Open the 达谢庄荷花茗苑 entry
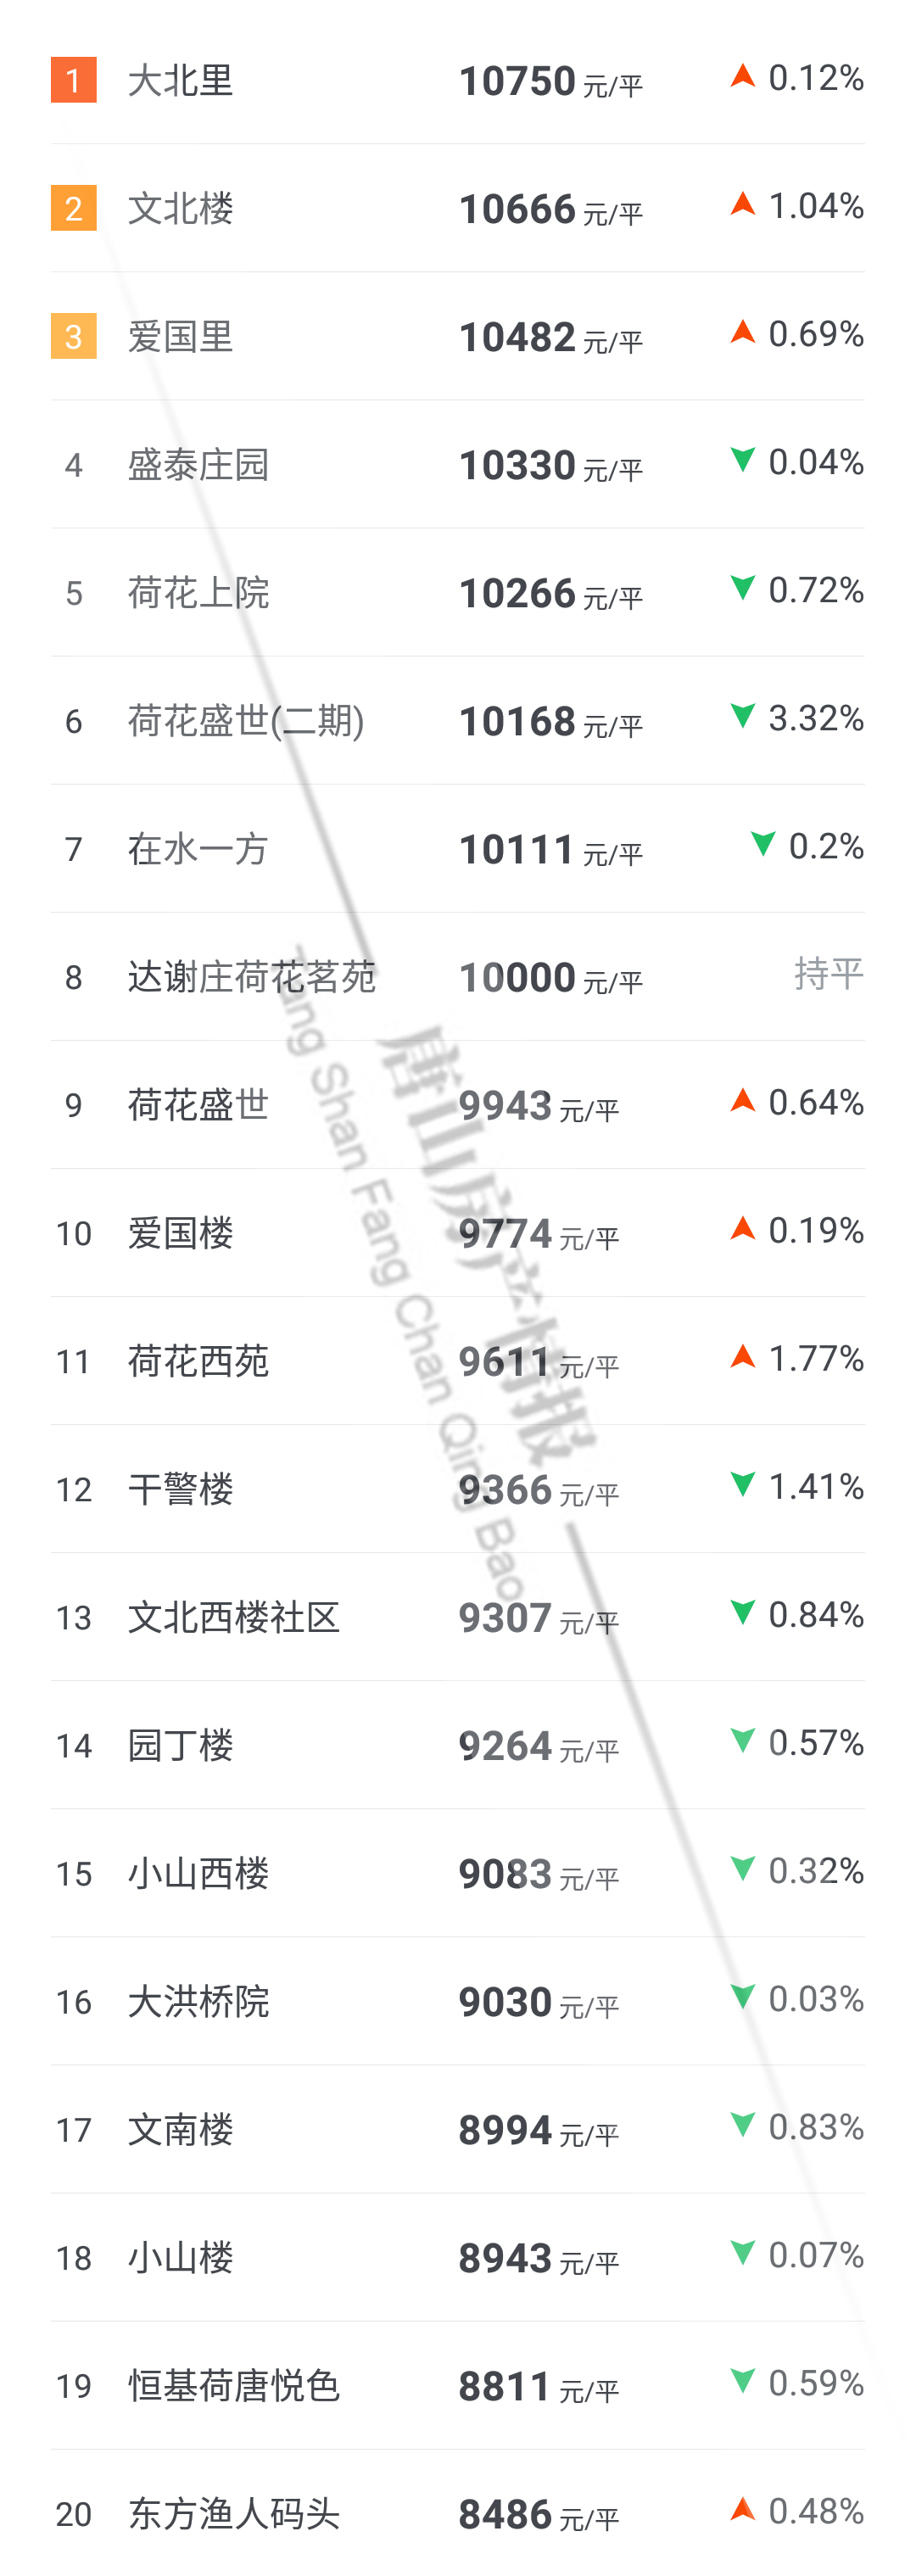 pos(251,977)
